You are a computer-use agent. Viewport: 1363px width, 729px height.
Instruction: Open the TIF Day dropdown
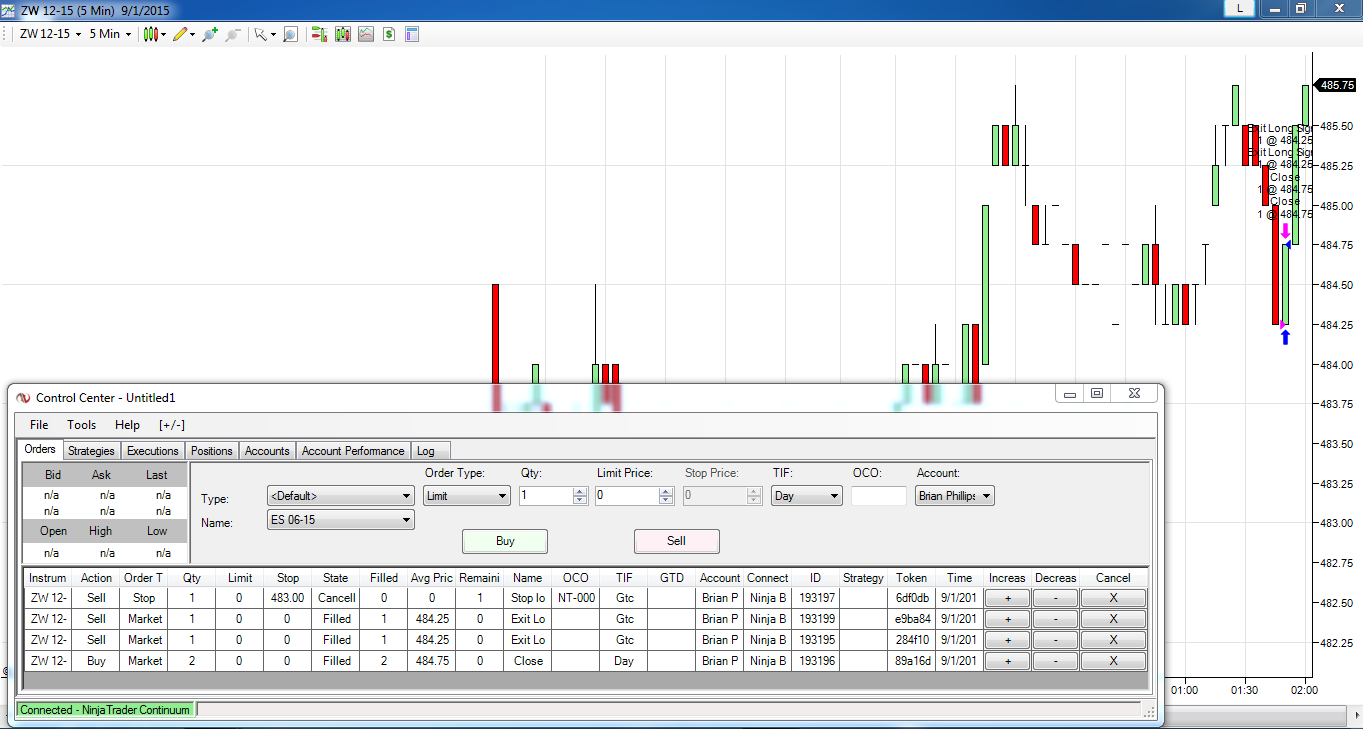pyautogui.click(x=807, y=495)
